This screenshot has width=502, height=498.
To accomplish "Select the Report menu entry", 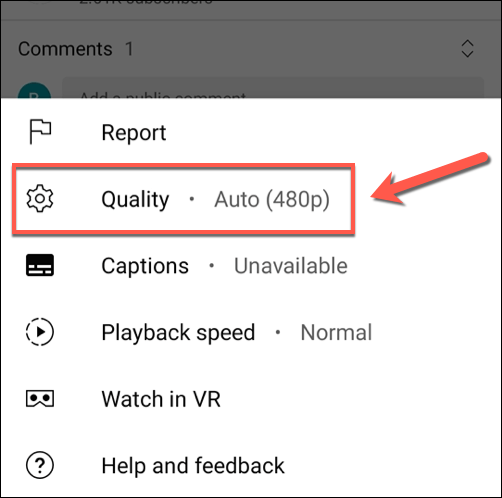I will (x=251, y=132).
